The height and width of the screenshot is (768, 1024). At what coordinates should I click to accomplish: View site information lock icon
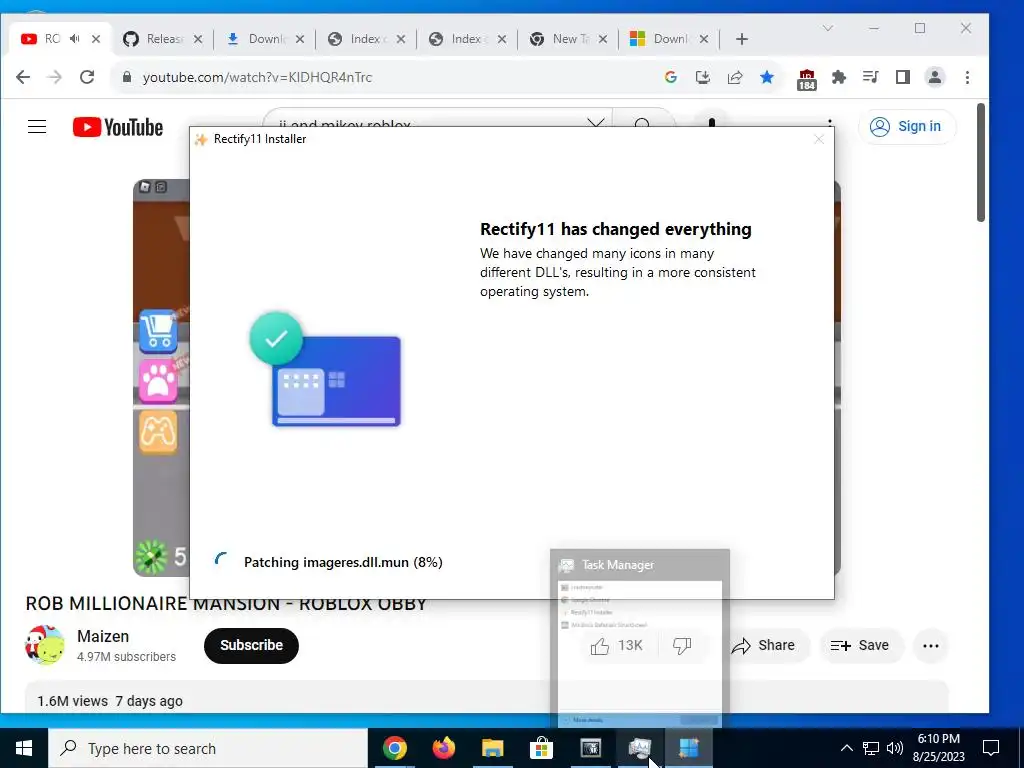127,77
